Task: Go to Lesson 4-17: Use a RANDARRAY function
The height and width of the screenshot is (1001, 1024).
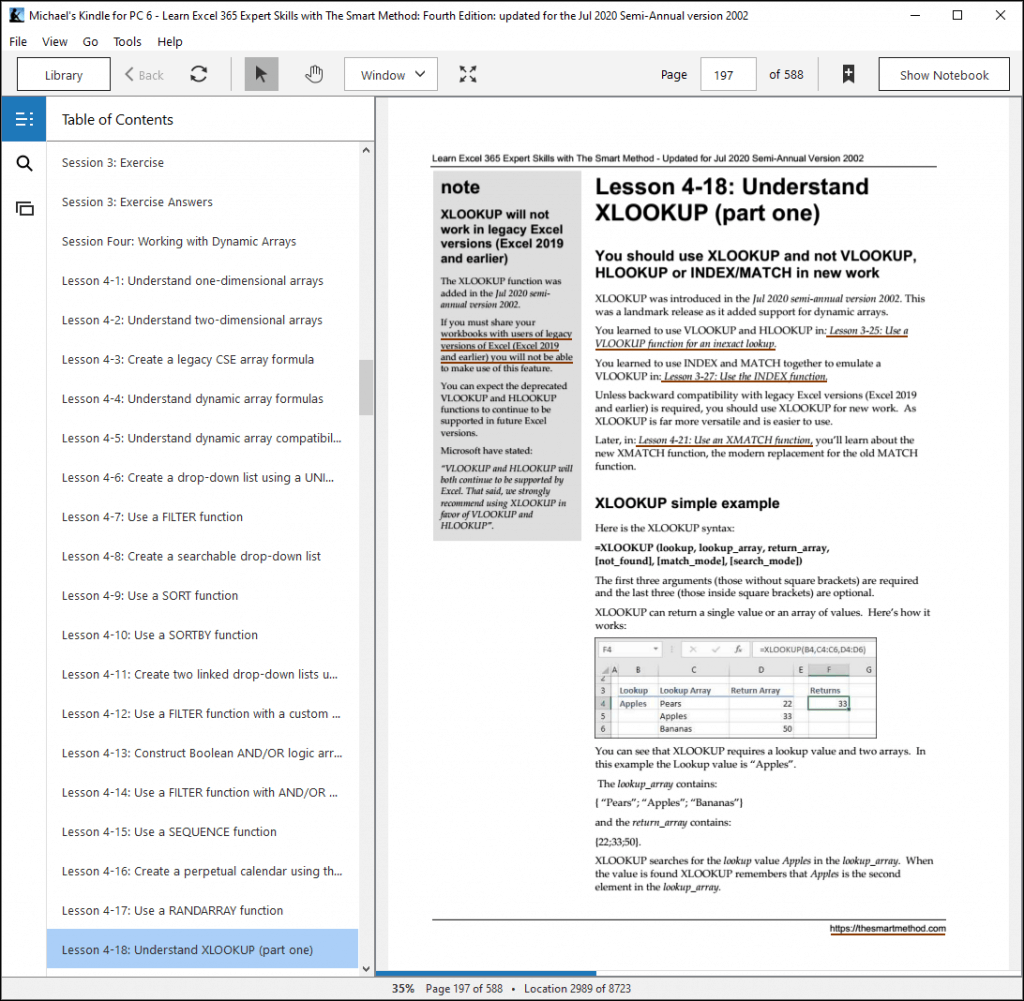Action: point(202,910)
